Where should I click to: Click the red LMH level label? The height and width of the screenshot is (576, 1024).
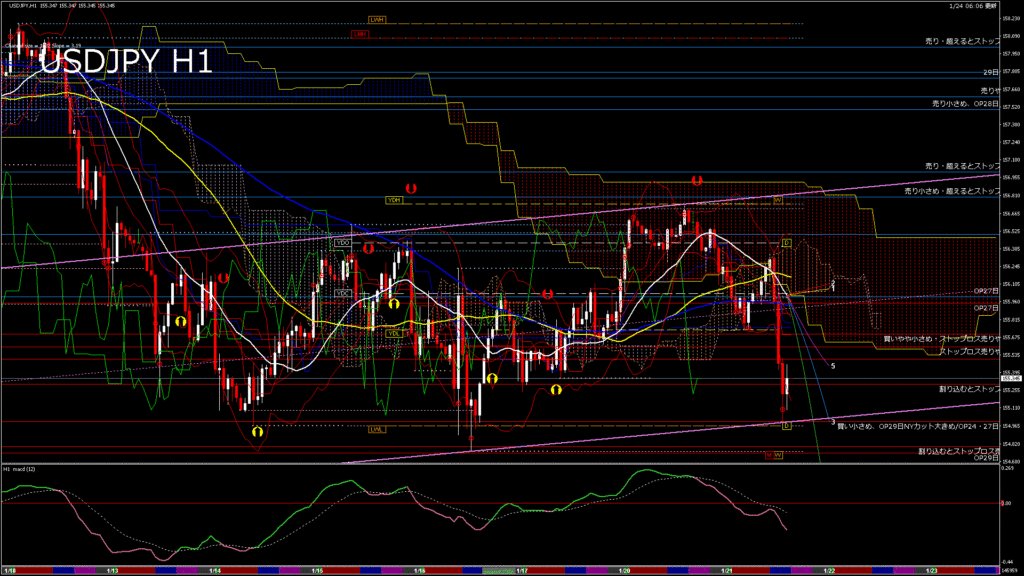[359, 33]
